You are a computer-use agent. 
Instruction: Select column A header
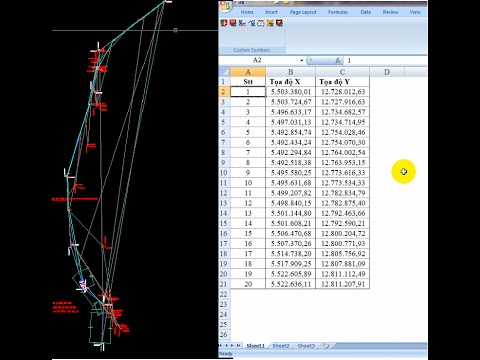pos(248,72)
